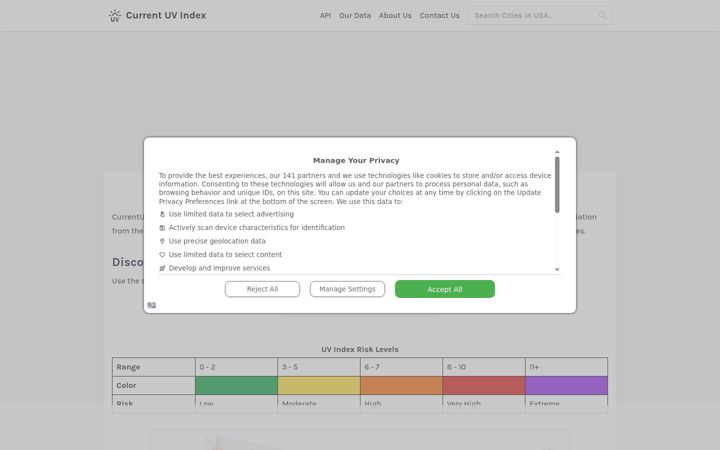
Task: Open the Contact Us page
Action: tap(439, 16)
